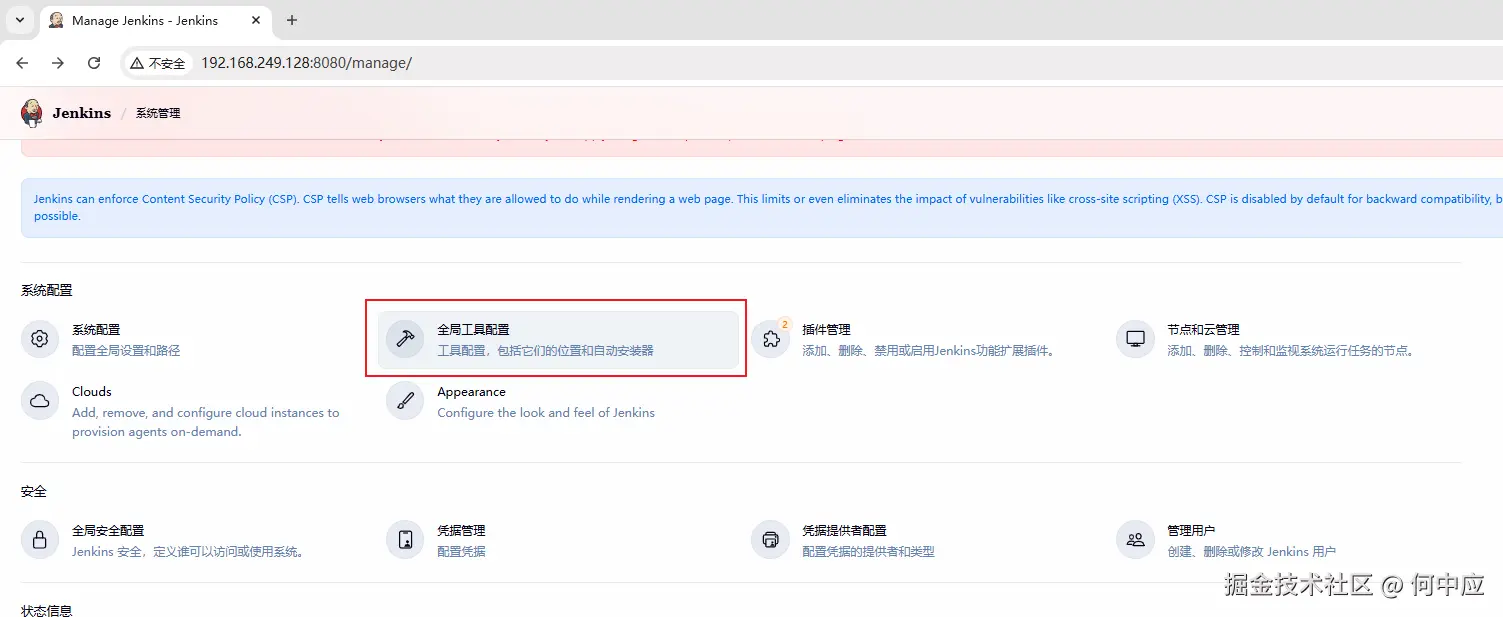1503x617 pixels.
Task: Click the 系统管理 breadcrumb
Action: pyautogui.click(x=158, y=113)
